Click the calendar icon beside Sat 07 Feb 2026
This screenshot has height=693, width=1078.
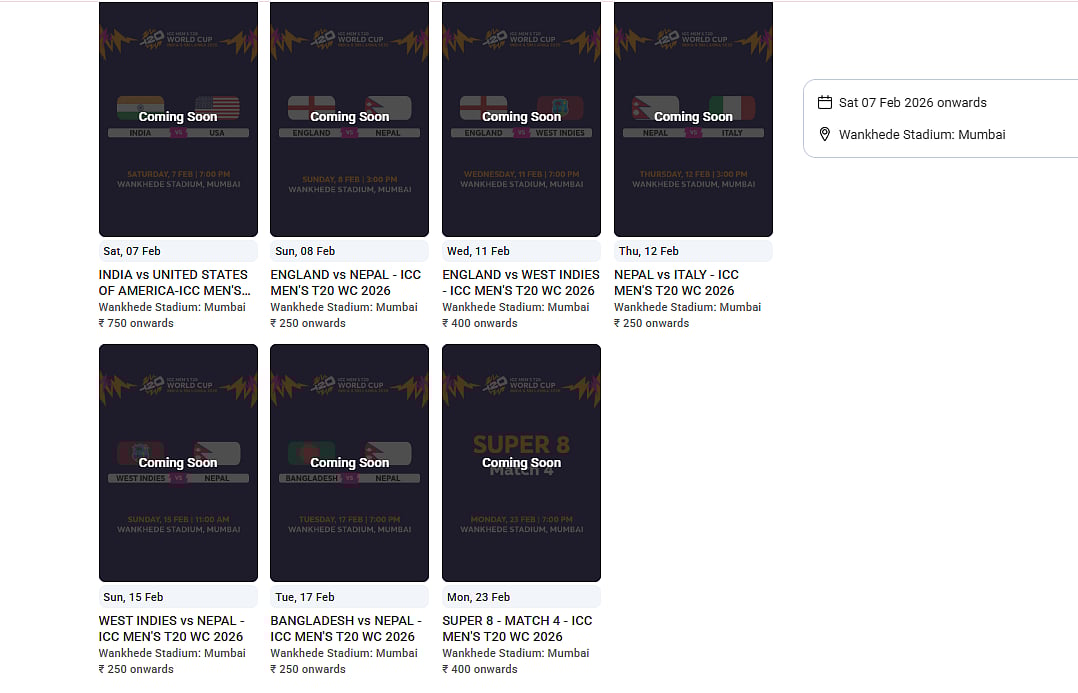tap(825, 102)
